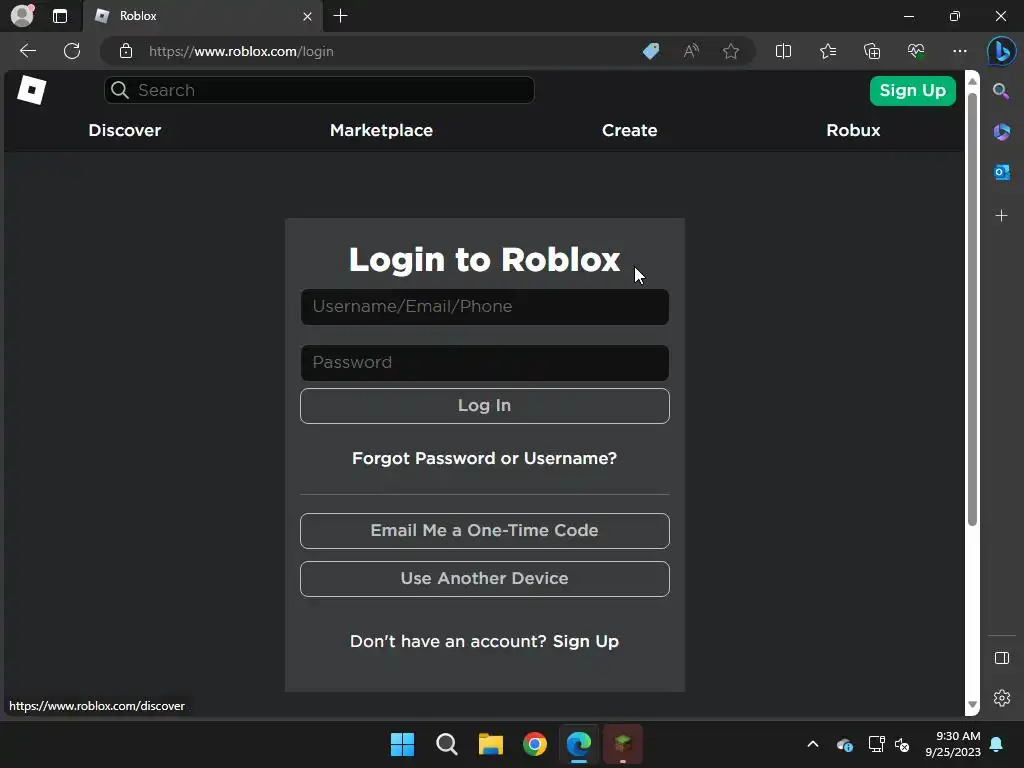The width and height of the screenshot is (1024, 768).
Task: Open the muted volume tray icon
Action: (902, 744)
